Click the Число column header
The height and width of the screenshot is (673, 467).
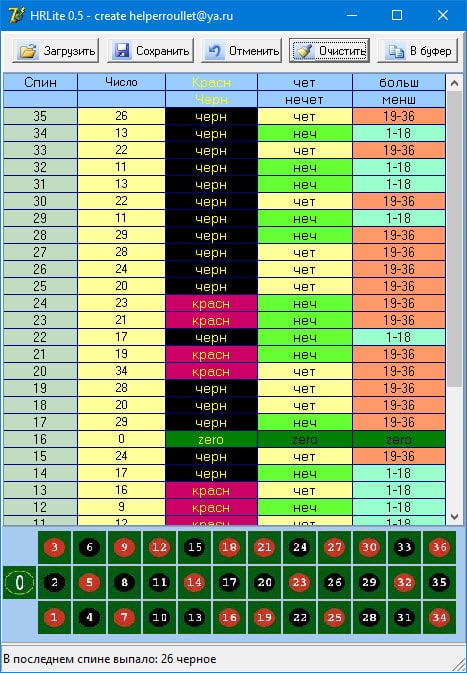pyautogui.click(x=121, y=82)
